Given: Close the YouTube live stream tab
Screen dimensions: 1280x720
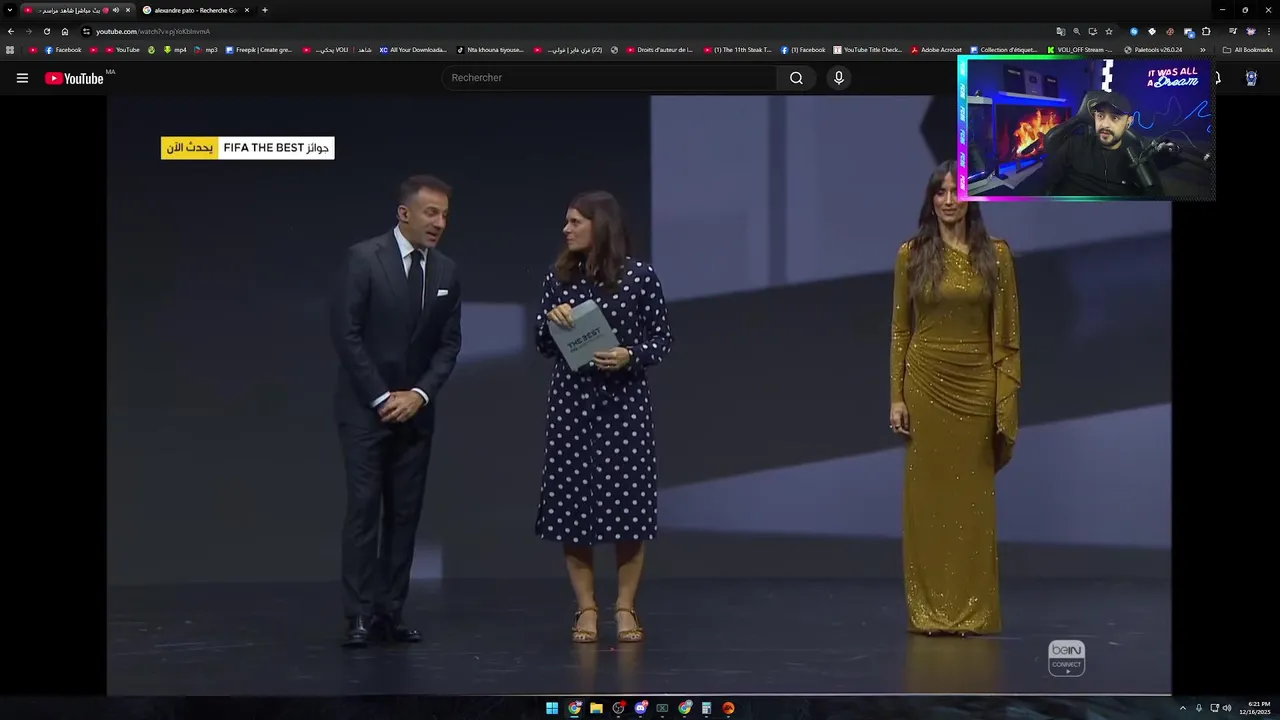Looking at the screenshot, I should (128, 10).
